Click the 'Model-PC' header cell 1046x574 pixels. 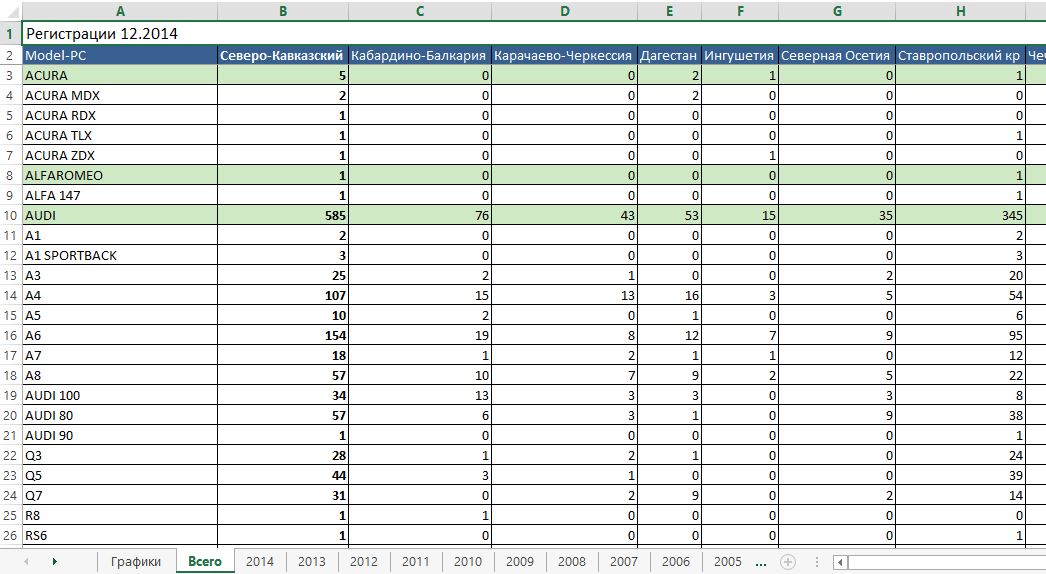(120, 55)
